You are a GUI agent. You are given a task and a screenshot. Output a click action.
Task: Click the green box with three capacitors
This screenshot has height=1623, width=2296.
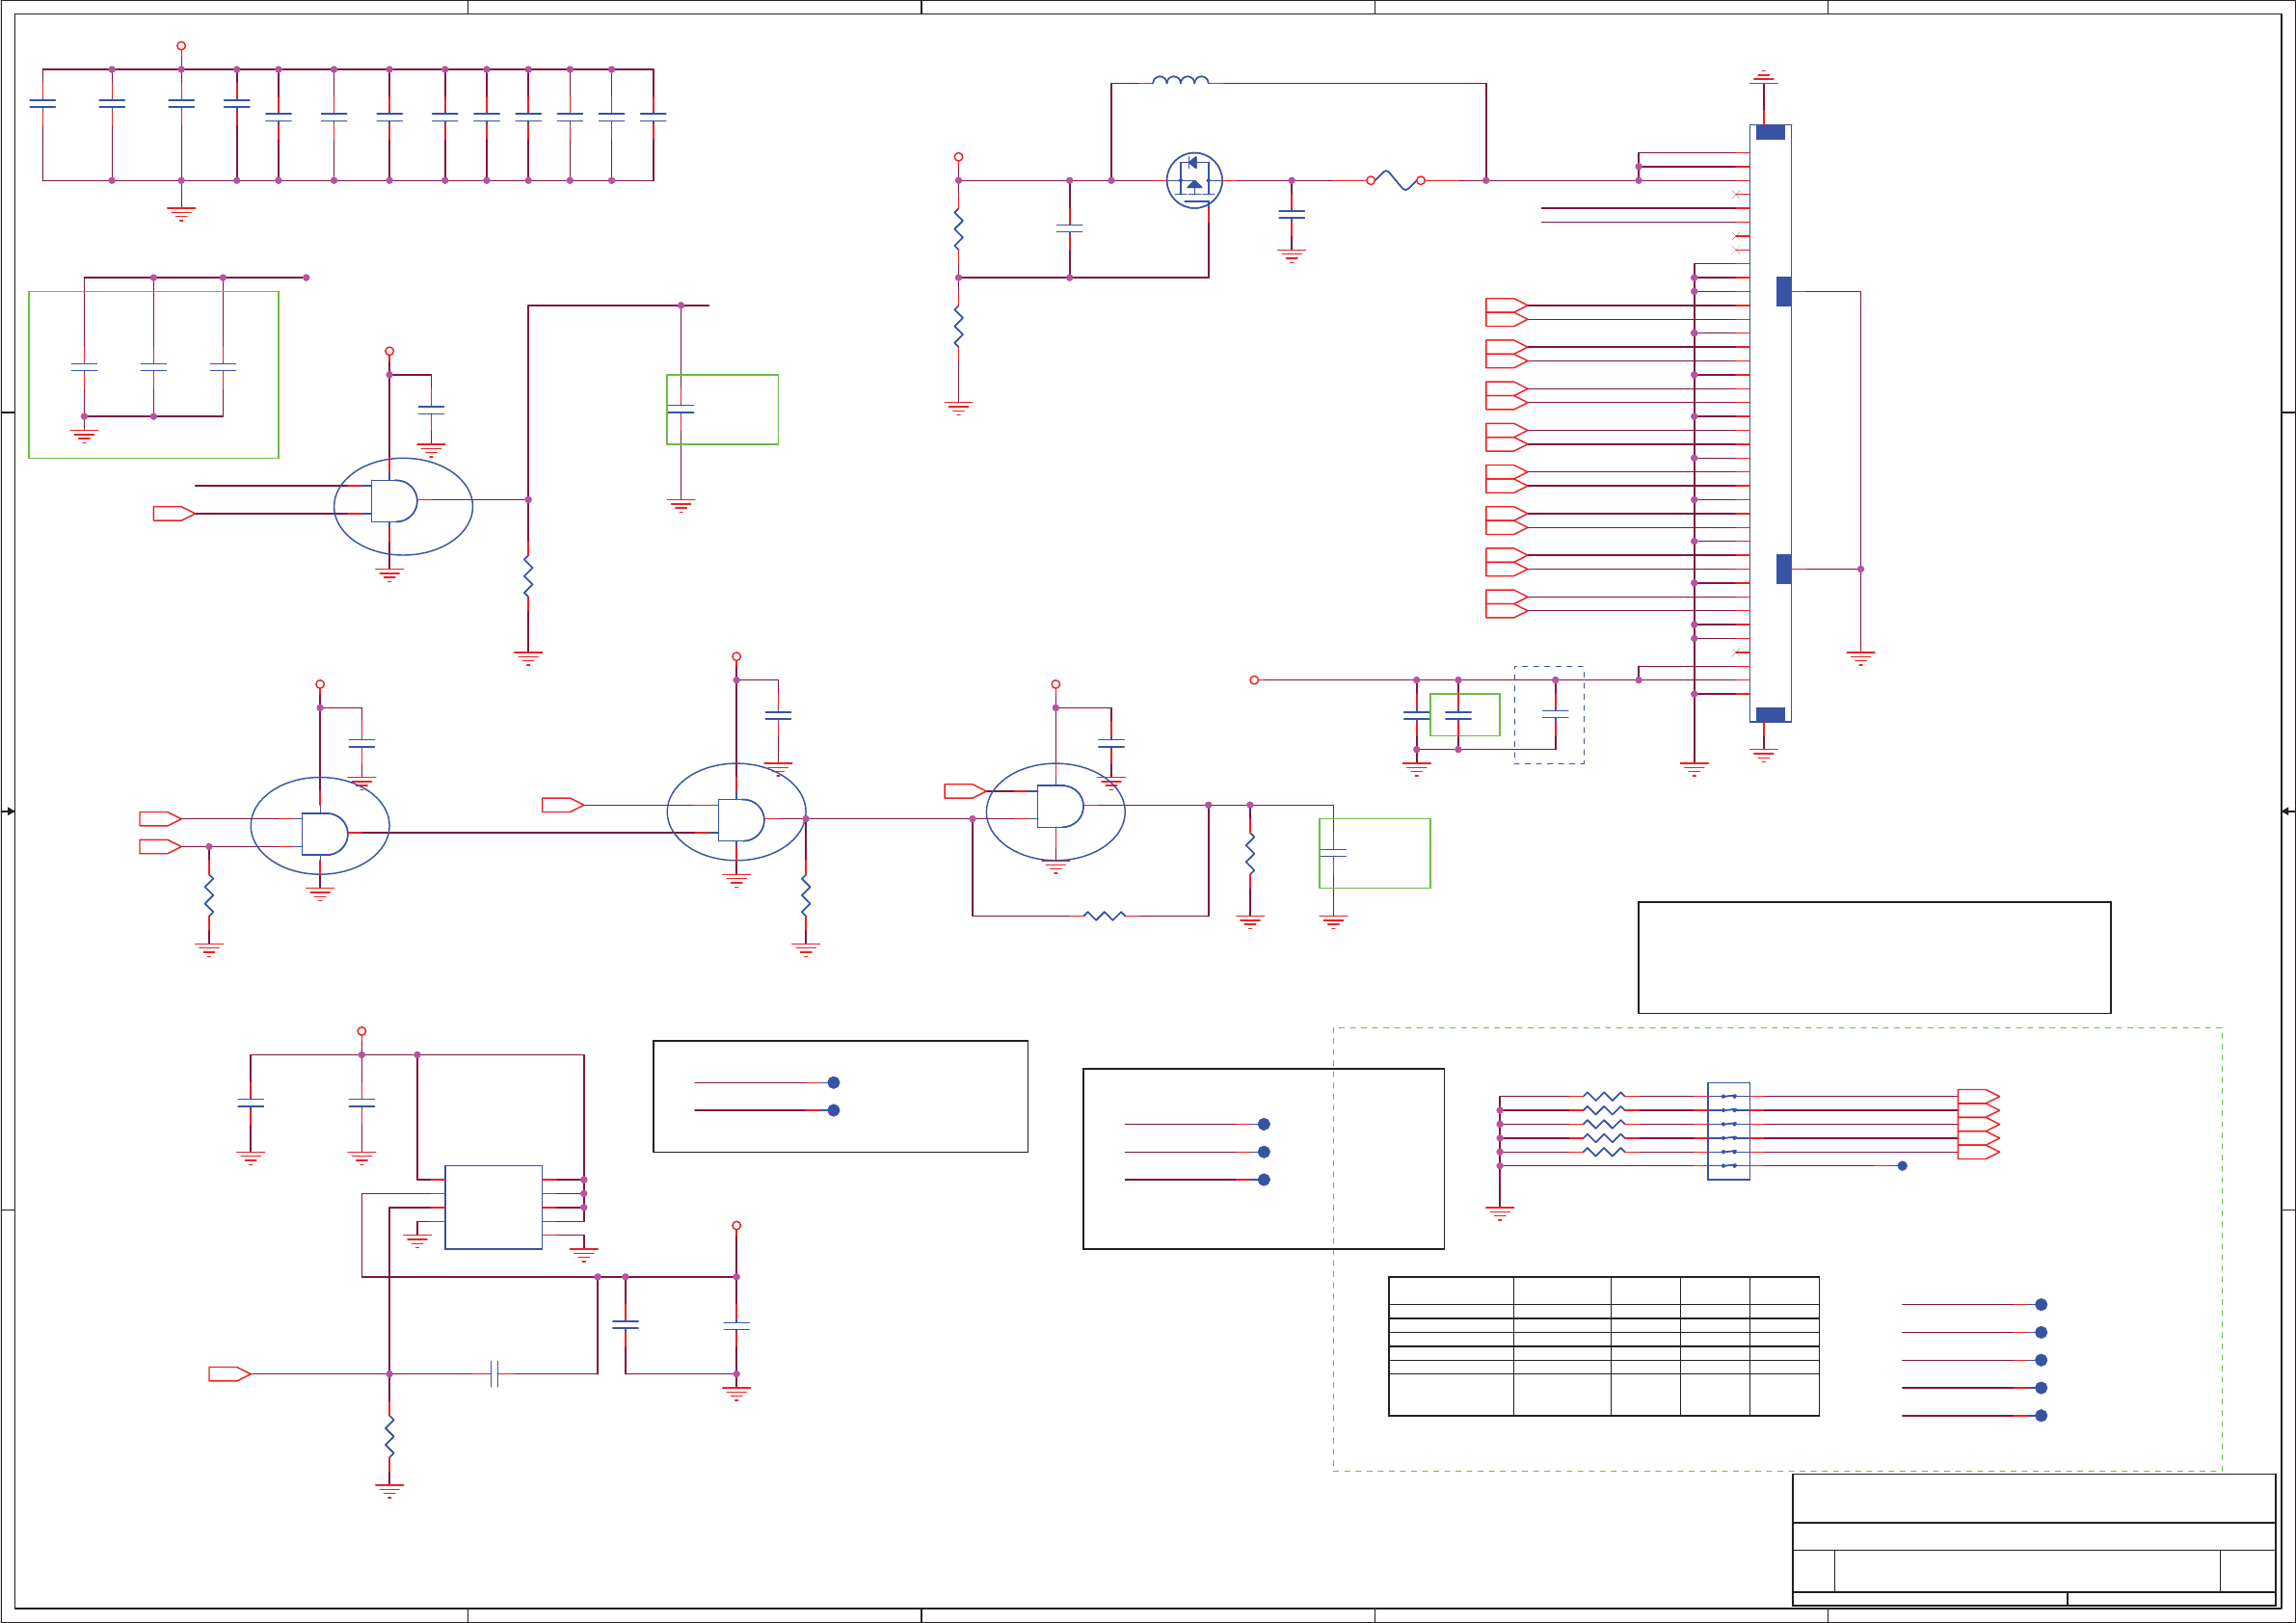coord(153,374)
